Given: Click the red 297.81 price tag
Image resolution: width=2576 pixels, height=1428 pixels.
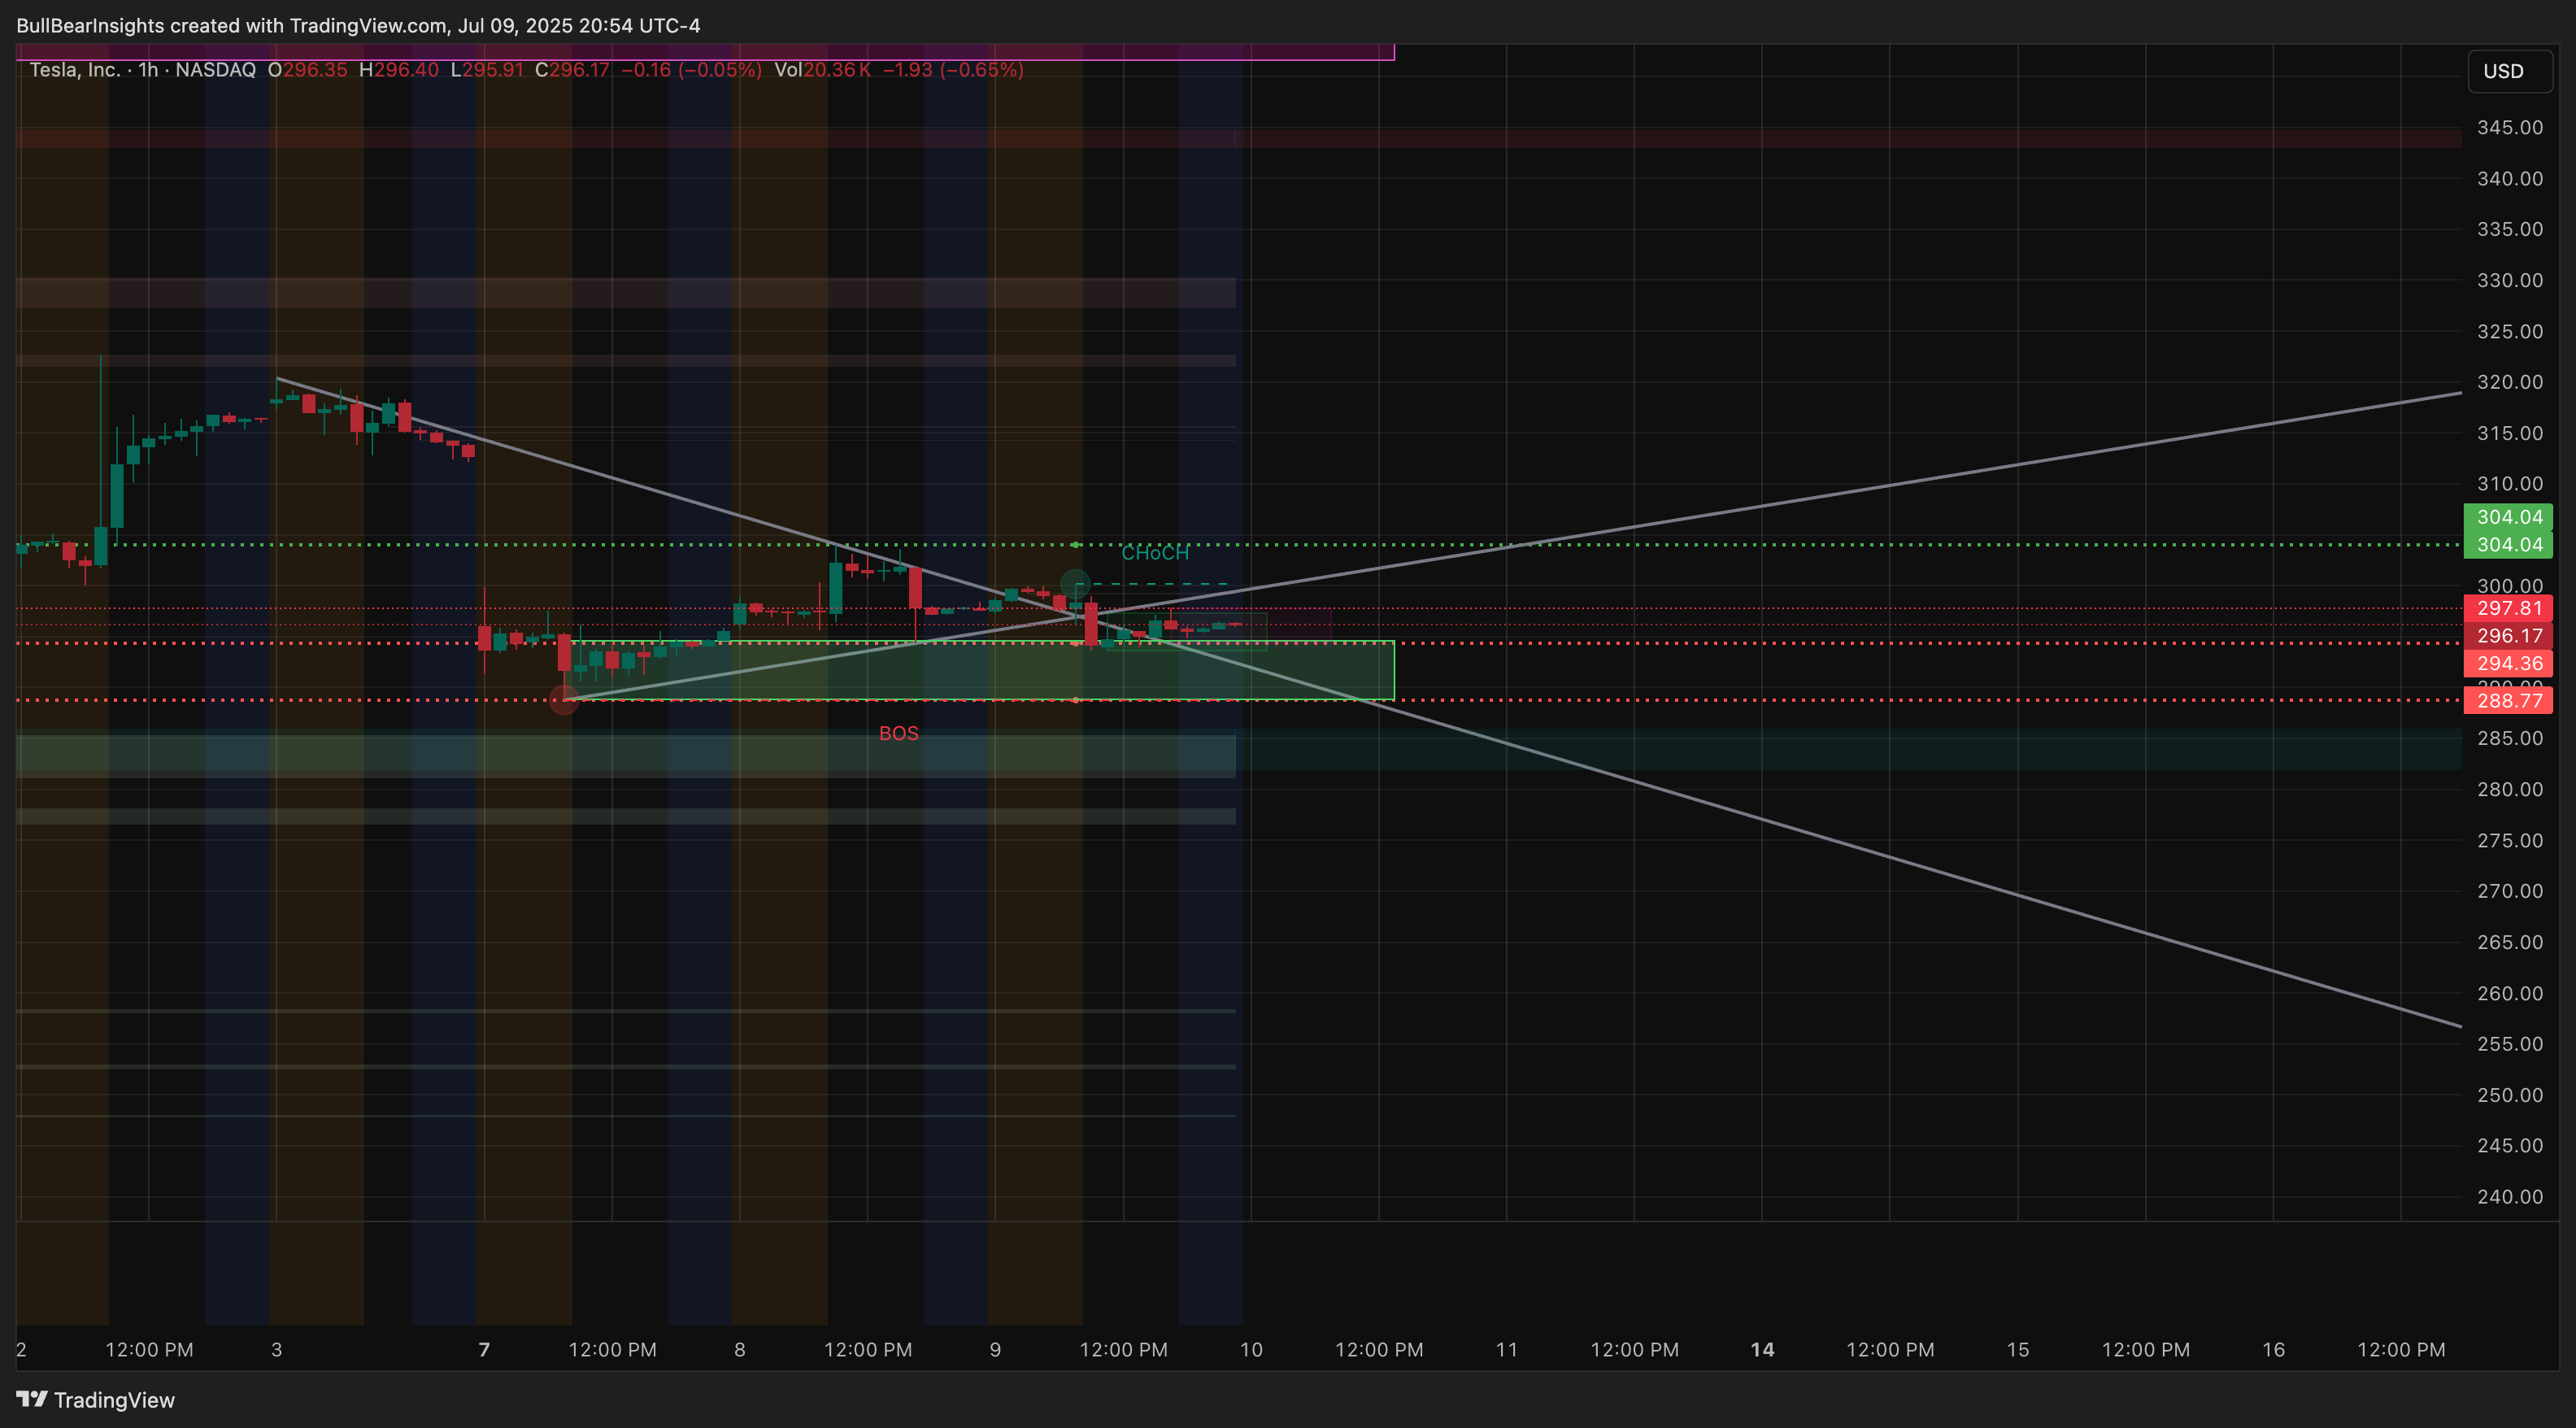Looking at the screenshot, I should tap(2508, 608).
